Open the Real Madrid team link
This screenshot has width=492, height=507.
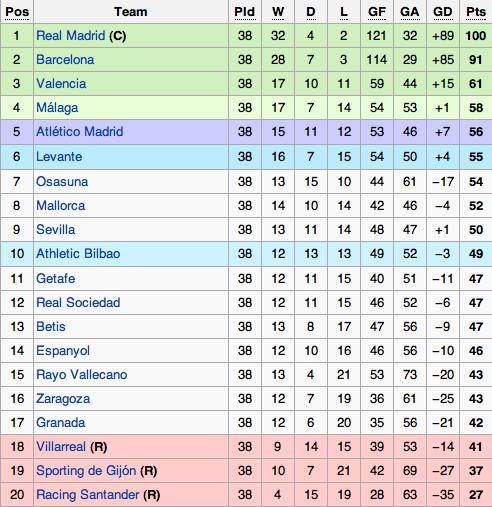[71, 35]
